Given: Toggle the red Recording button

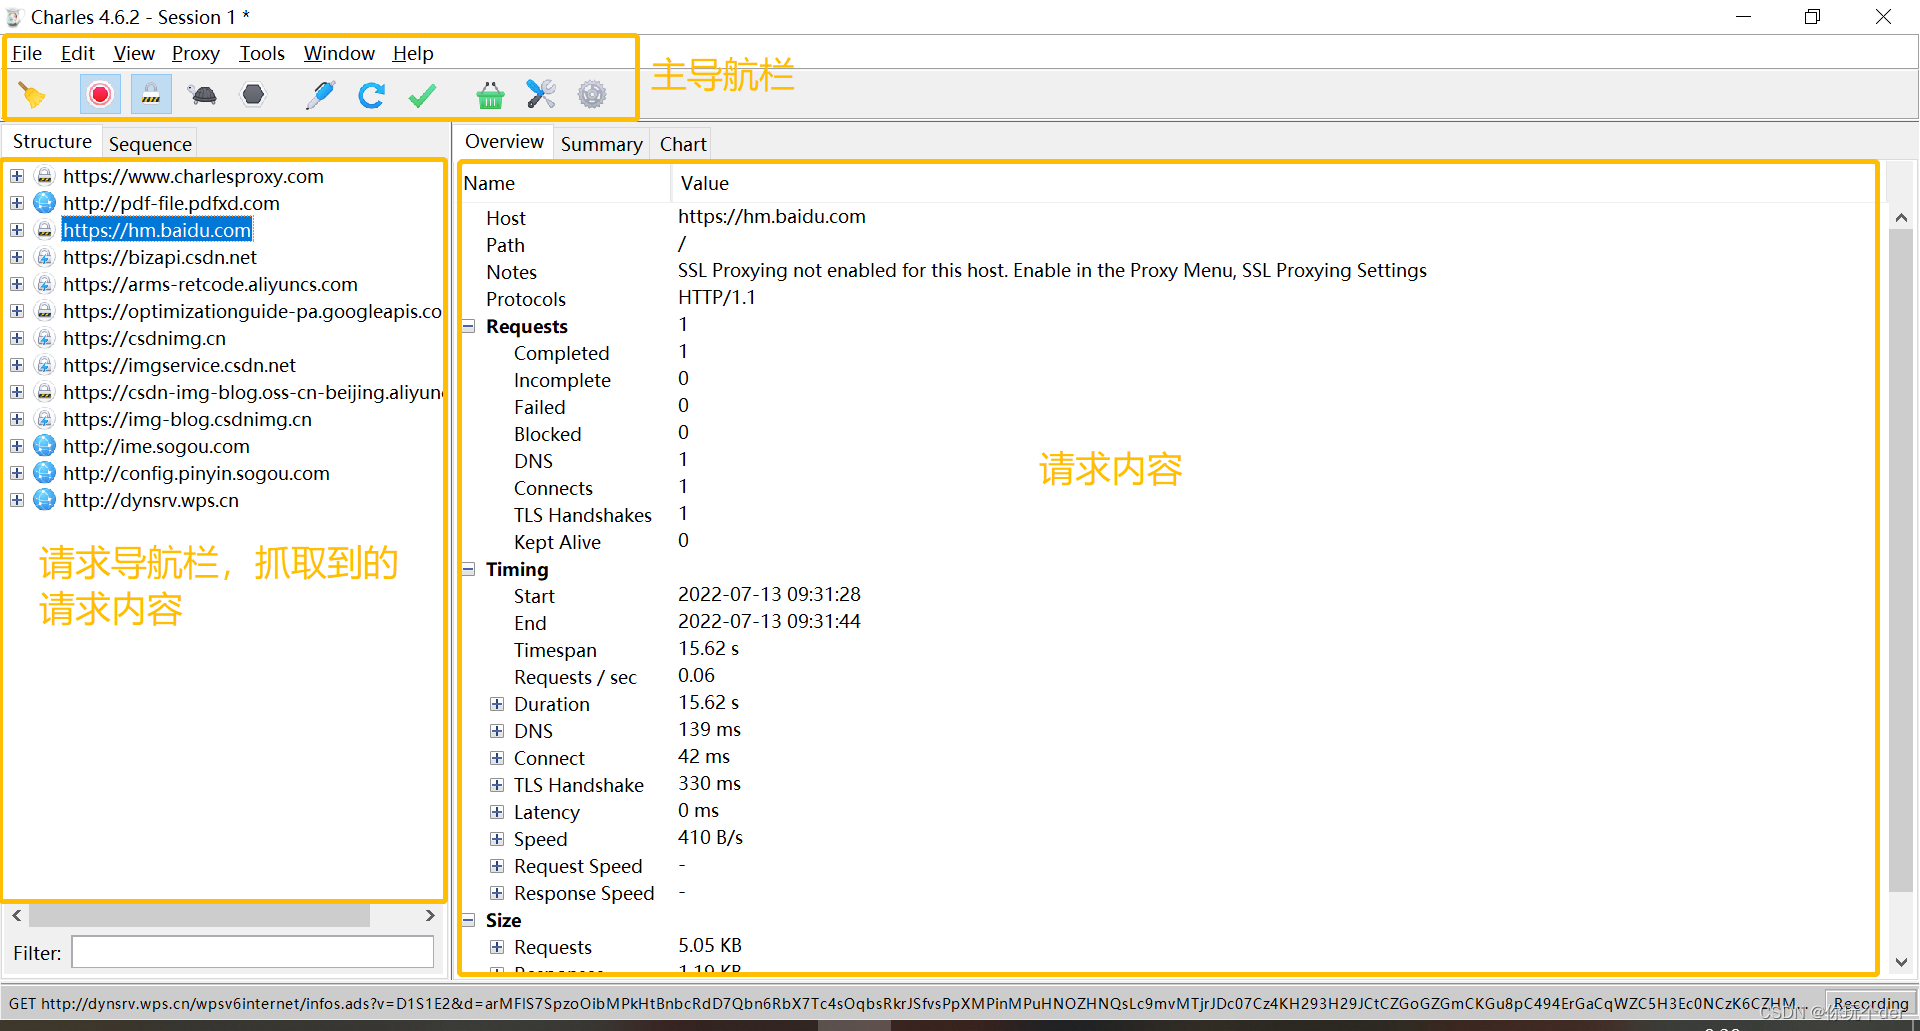Looking at the screenshot, I should (100, 95).
